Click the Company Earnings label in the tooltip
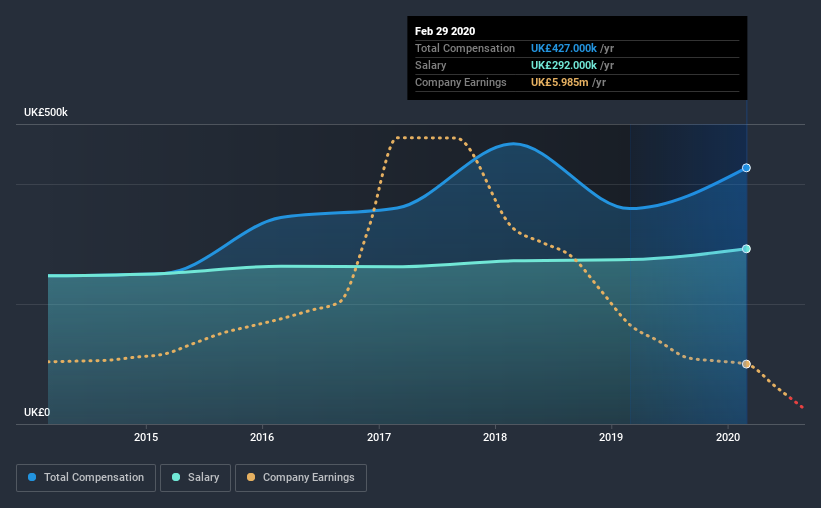This screenshot has width=821, height=508. click(x=461, y=82)
